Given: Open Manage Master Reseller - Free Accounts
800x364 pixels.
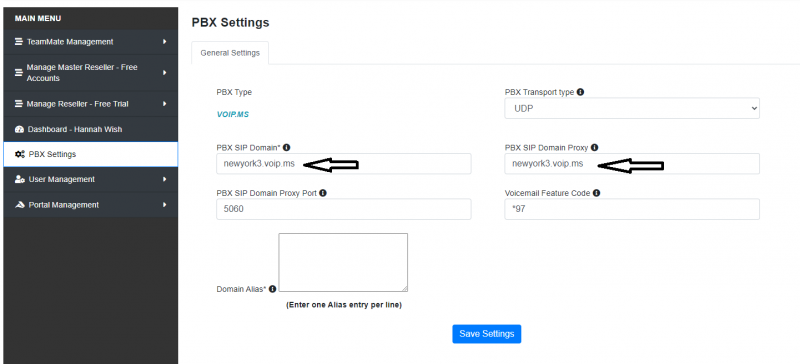Looking at the screenshot, I should pos(91,73).
